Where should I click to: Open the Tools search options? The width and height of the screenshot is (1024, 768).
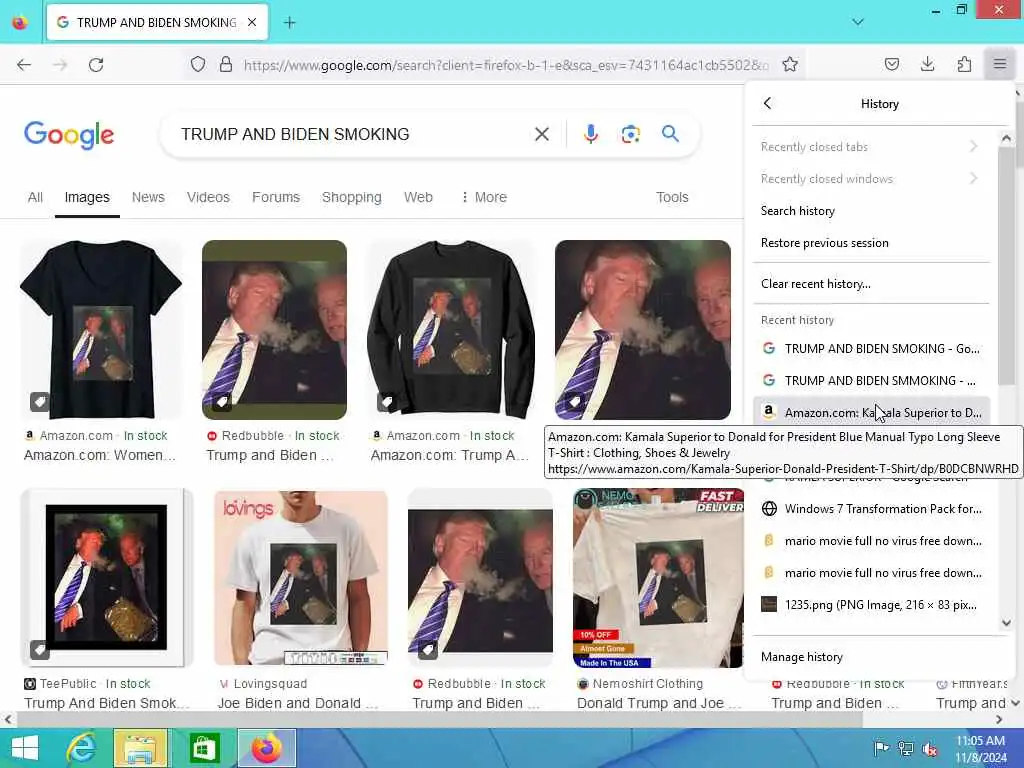[x=672, y=197]
